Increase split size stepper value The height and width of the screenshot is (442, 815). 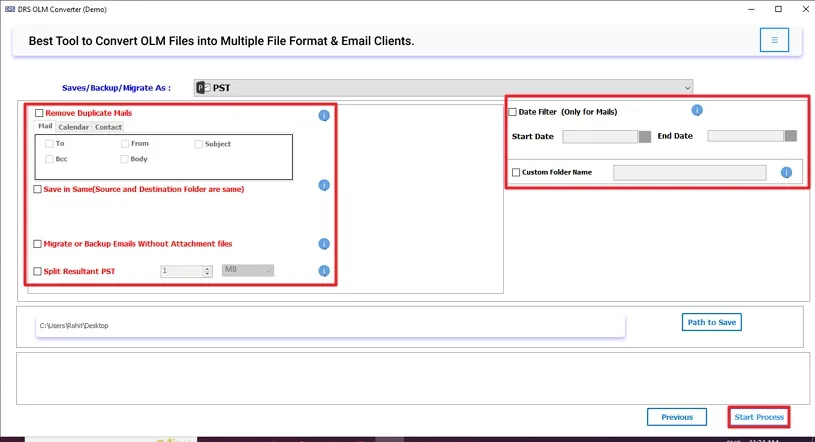click(207, 268)
